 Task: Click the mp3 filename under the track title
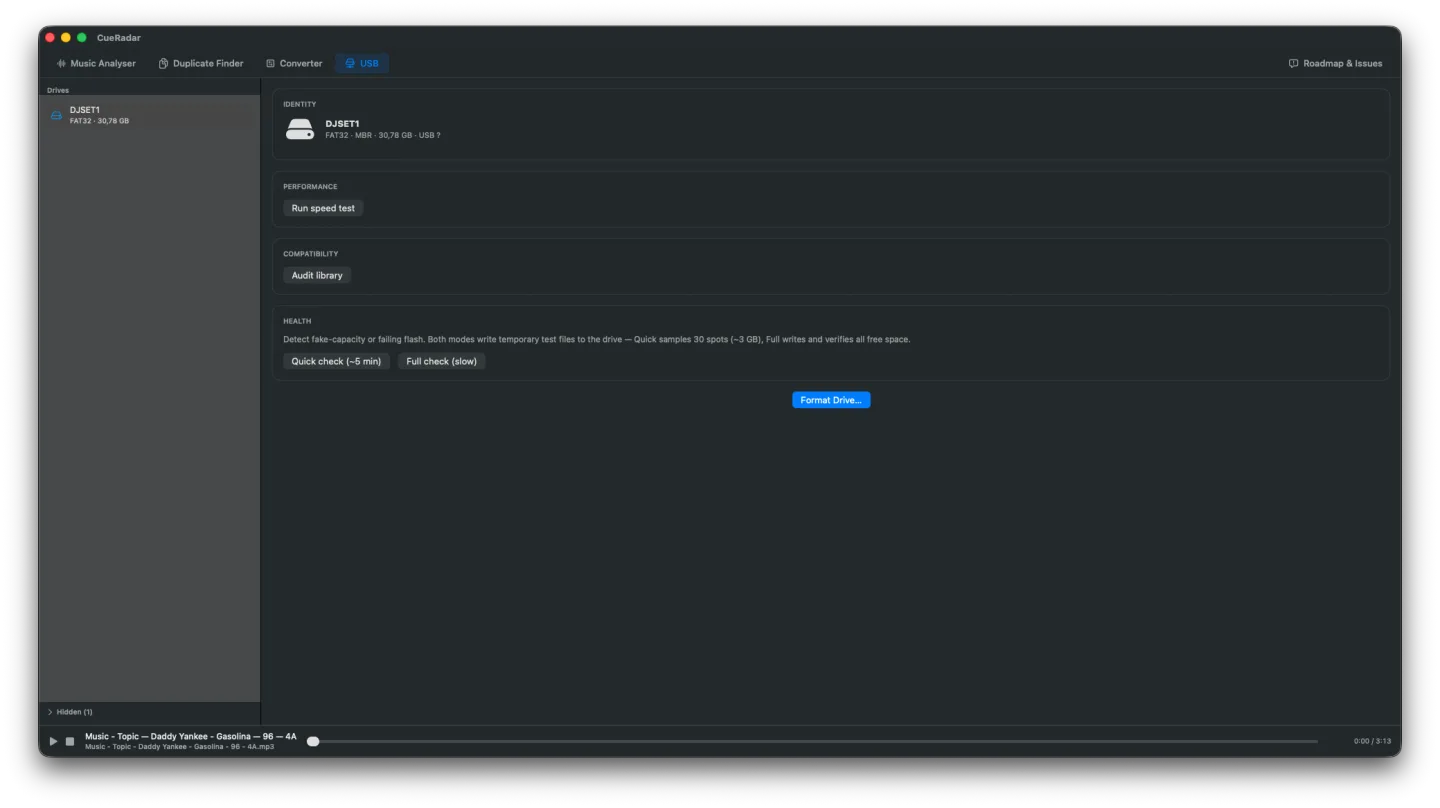click(179, 747)
